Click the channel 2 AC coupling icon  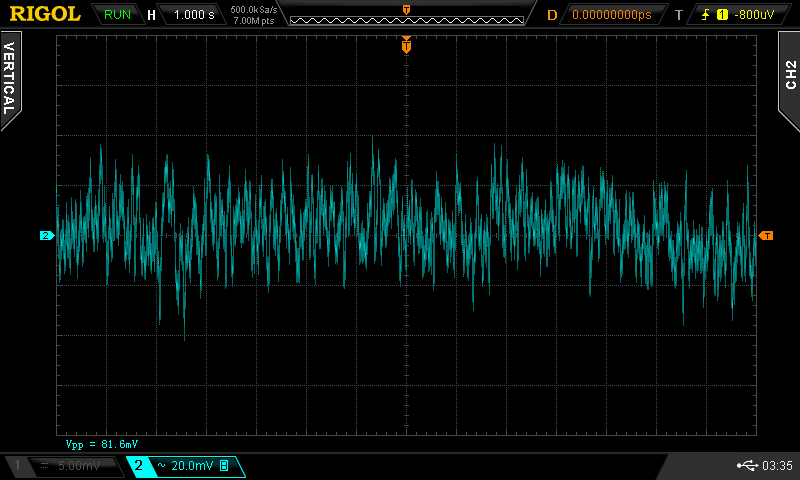[161, 465]
